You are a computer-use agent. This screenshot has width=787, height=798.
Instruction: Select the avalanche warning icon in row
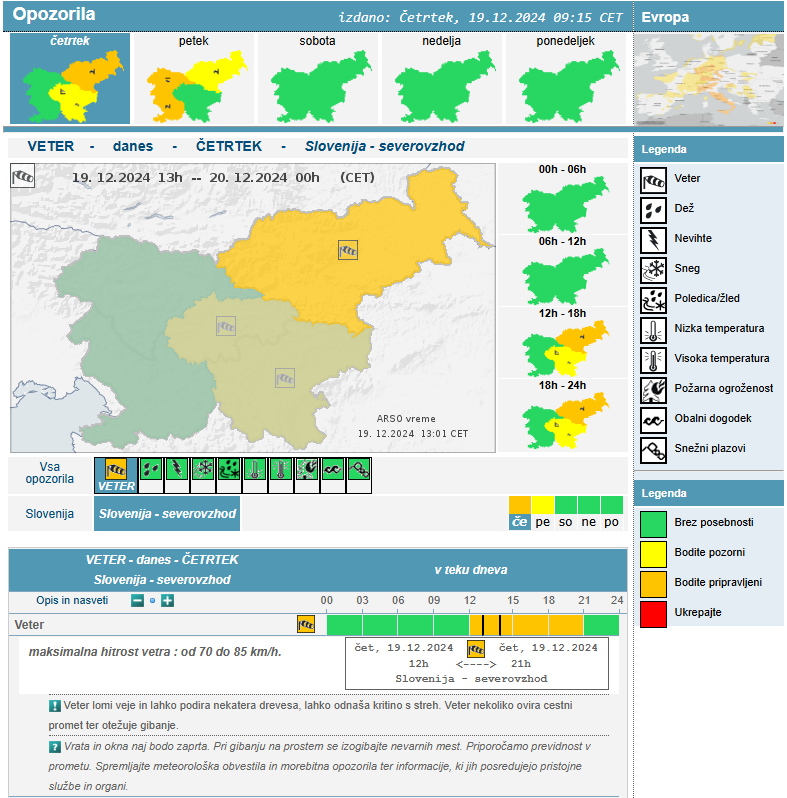(359, 469)
